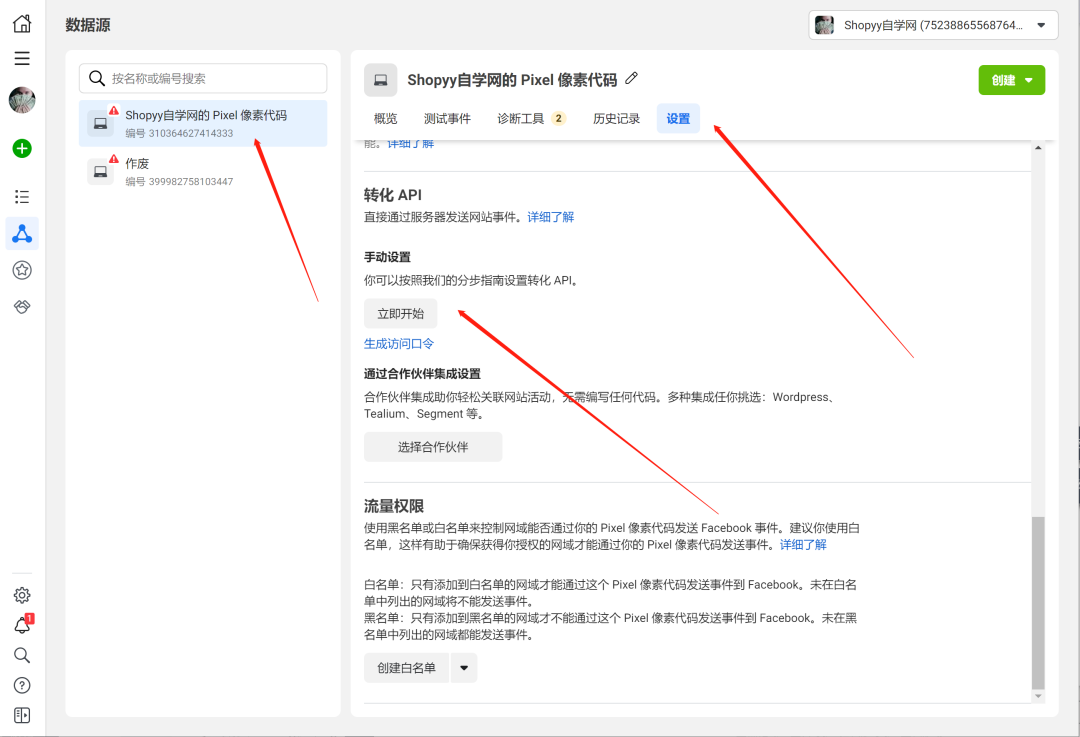The image size is (1080, 737).
Task: Open the Data Sources network icon
Action: [22, 234]
